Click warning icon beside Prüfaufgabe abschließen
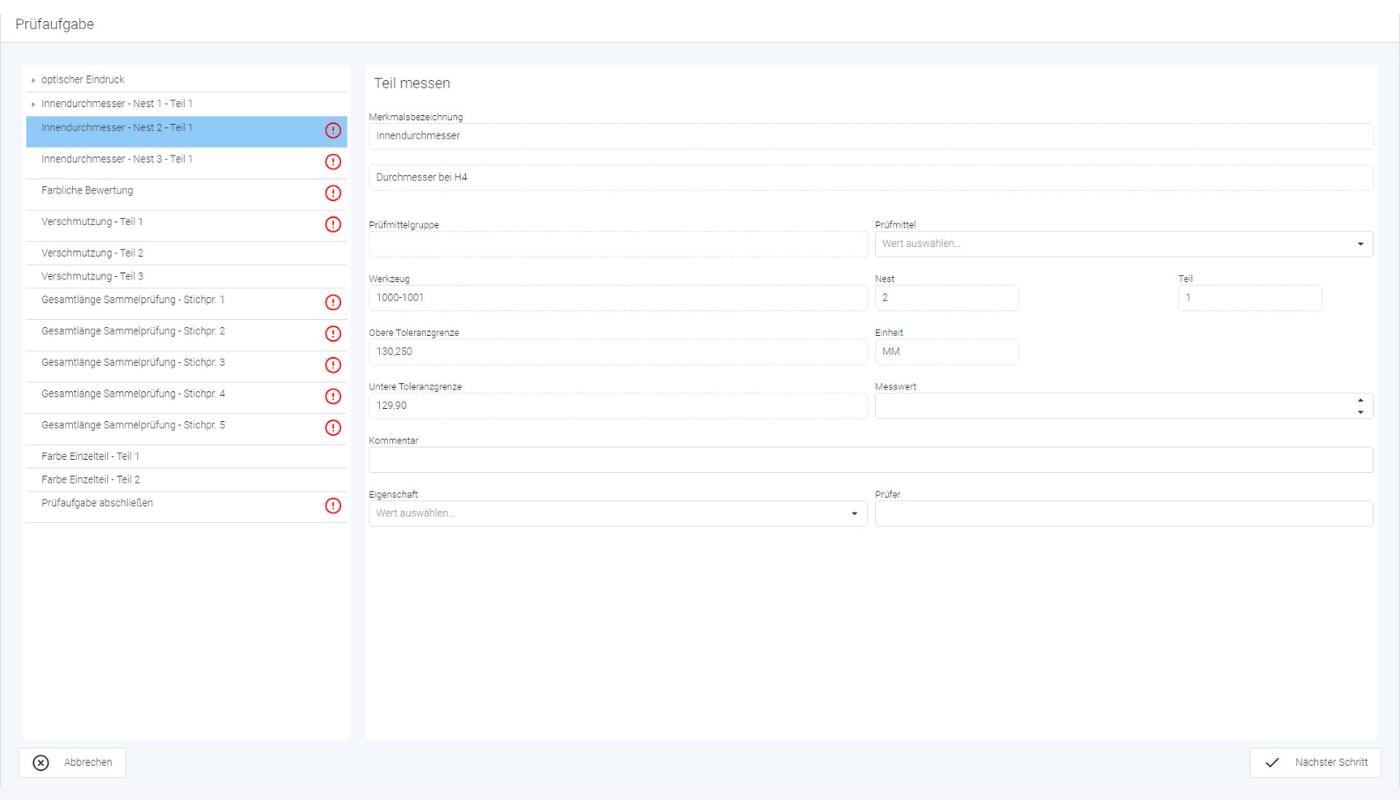 pyautogui.click(x=334, y=506)
